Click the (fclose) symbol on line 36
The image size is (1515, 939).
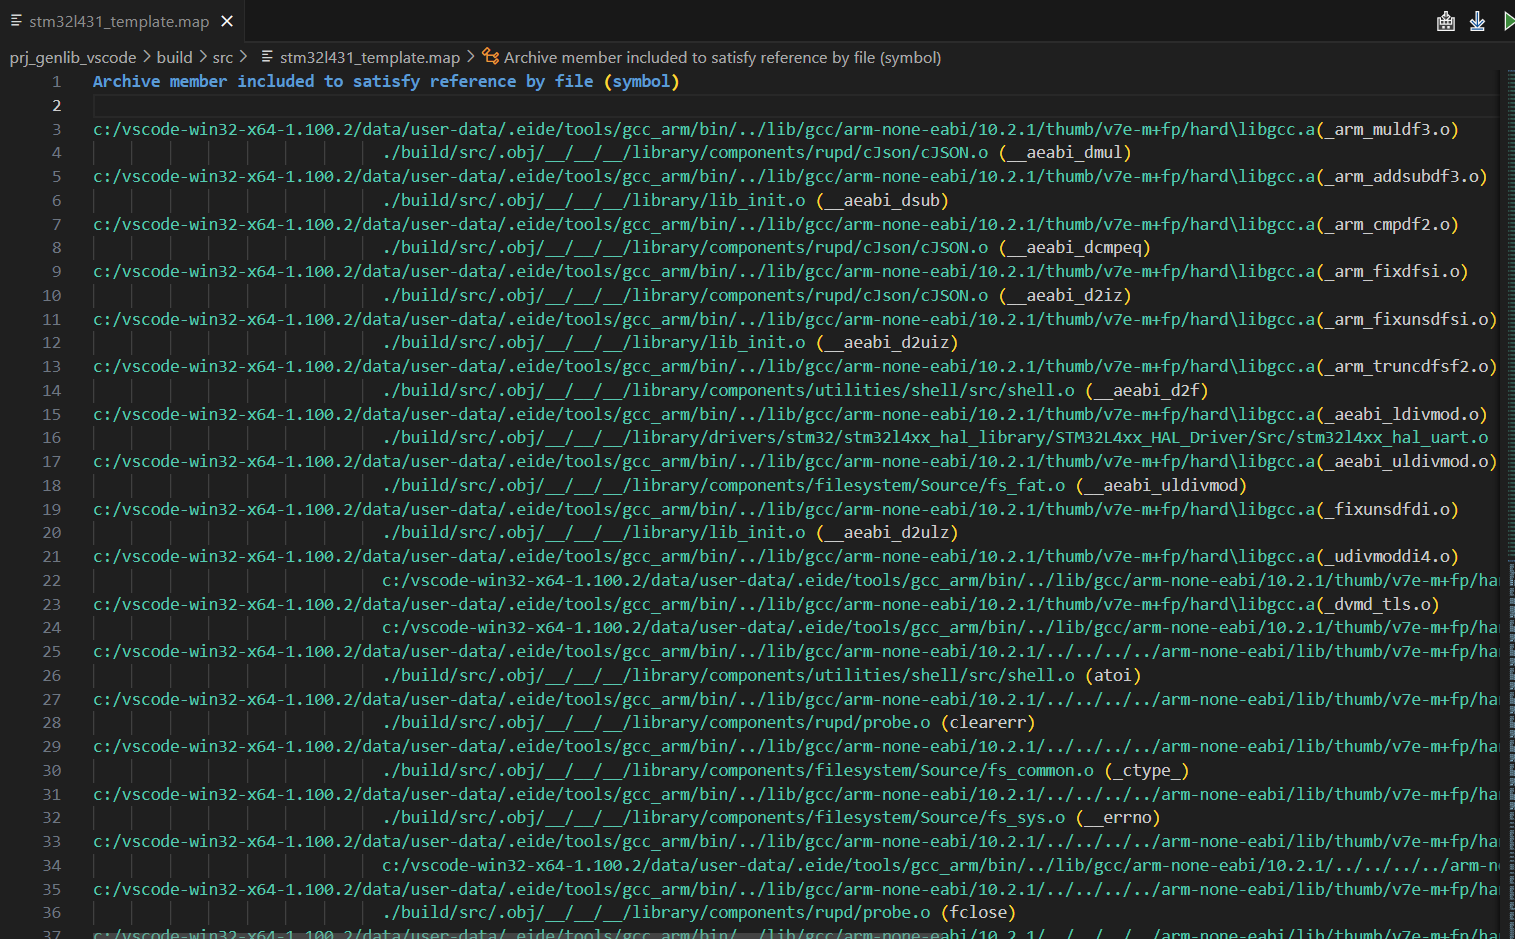[x=978, y=913]
